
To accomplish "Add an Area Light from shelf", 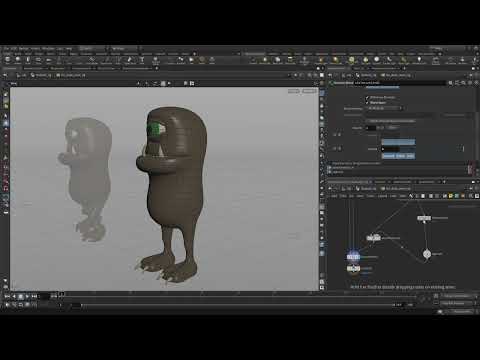I will coord(290,60).
